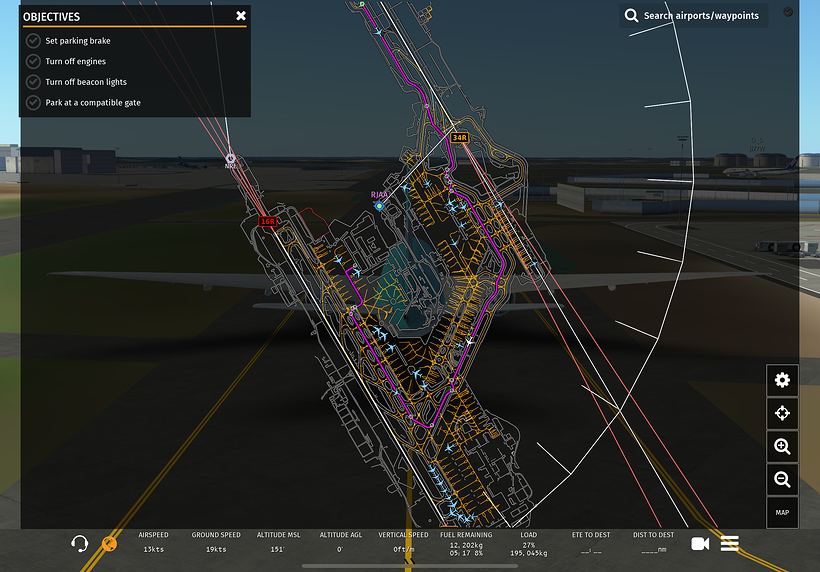
Task: Click the DIST TO DEST readout
Action: 654,542
